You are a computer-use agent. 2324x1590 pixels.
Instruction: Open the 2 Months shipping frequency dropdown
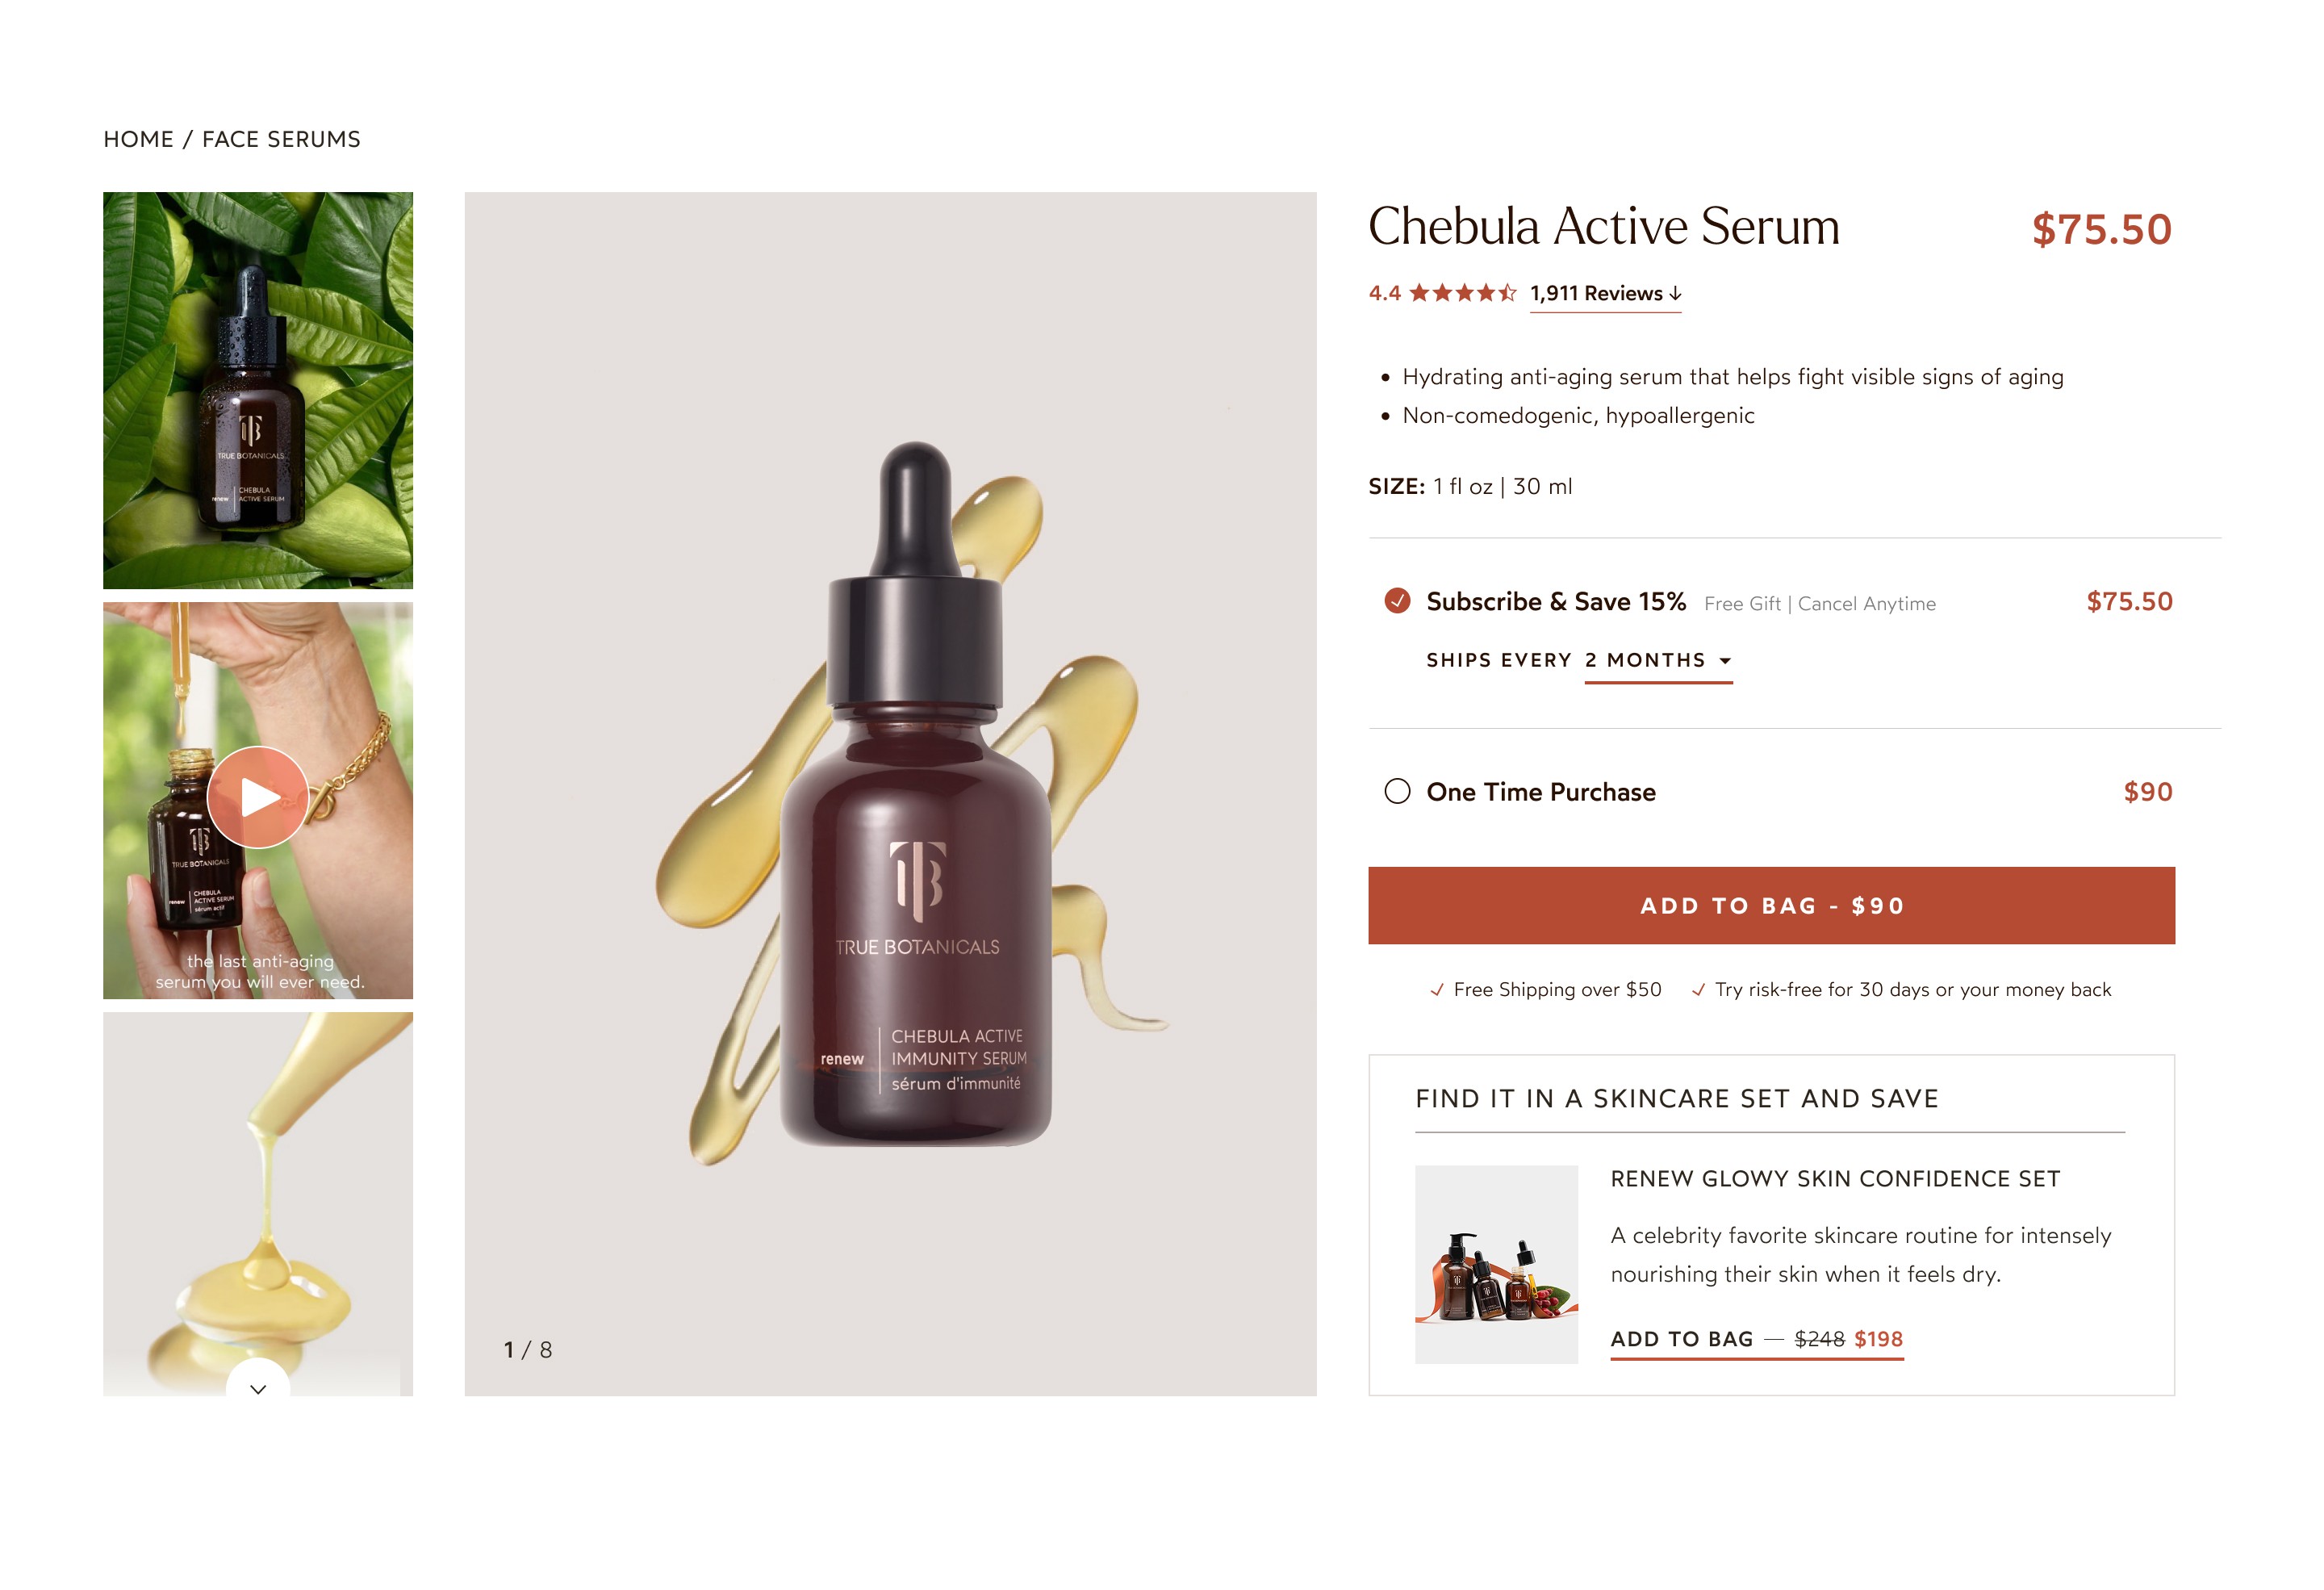click(1658, 661)
